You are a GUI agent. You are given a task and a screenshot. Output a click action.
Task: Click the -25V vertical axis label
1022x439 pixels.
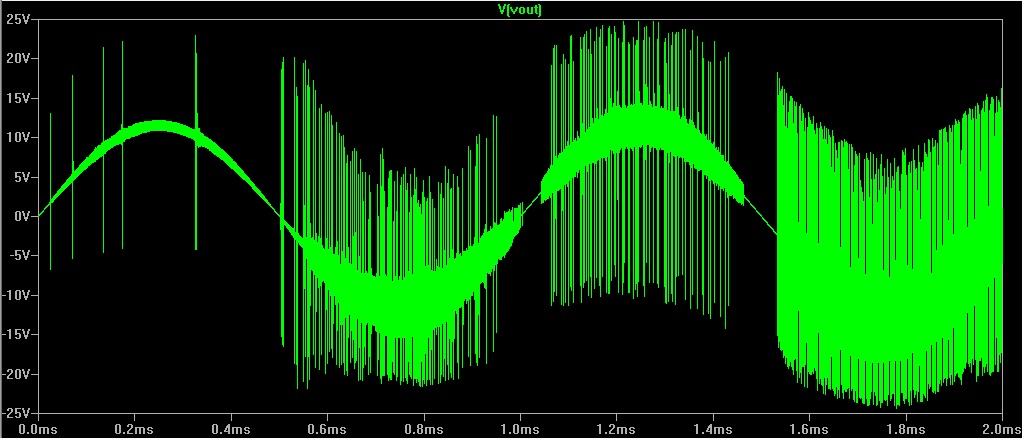click(x=18, y=414)
